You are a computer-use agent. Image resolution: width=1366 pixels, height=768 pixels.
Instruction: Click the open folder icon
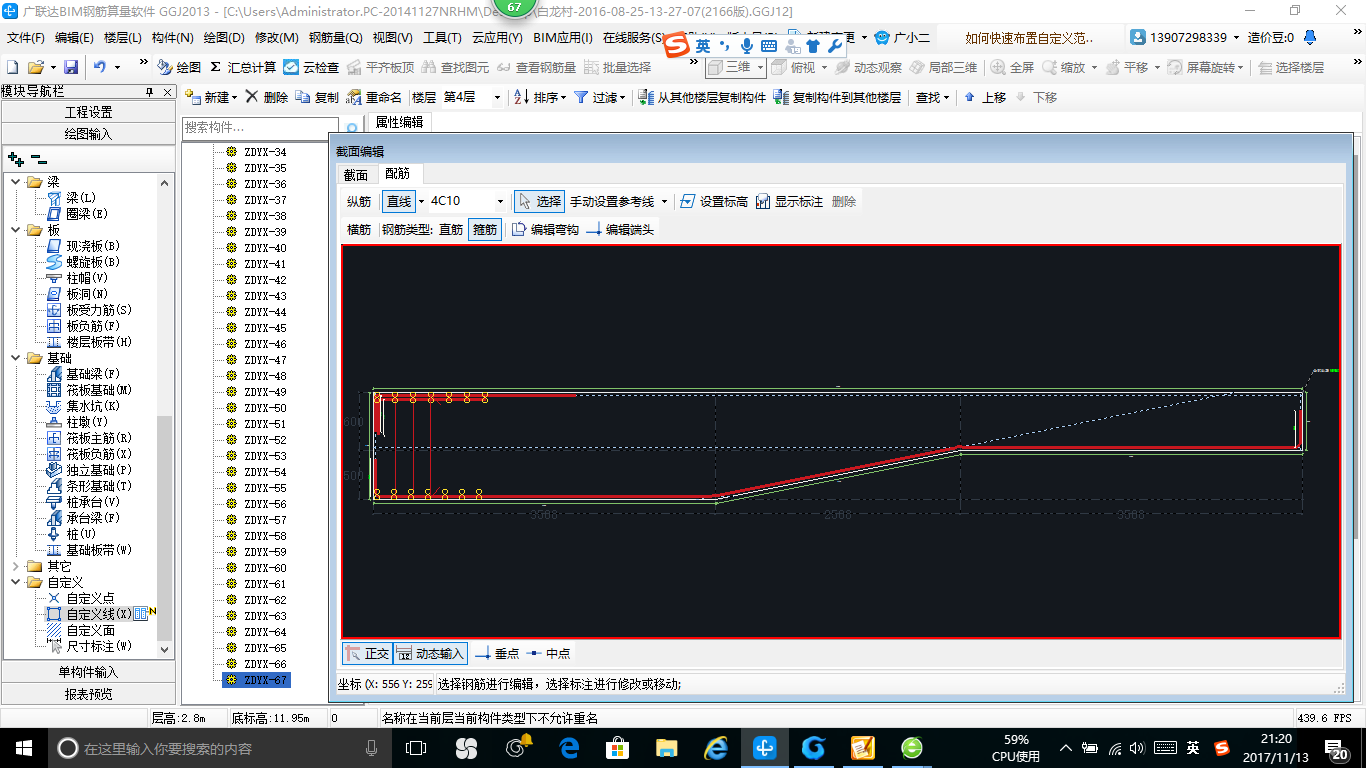pos(35,67)
